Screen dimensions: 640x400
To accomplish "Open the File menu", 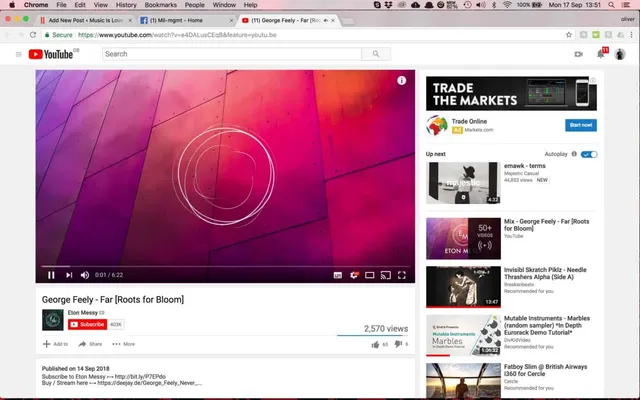I will coord(61,5).
